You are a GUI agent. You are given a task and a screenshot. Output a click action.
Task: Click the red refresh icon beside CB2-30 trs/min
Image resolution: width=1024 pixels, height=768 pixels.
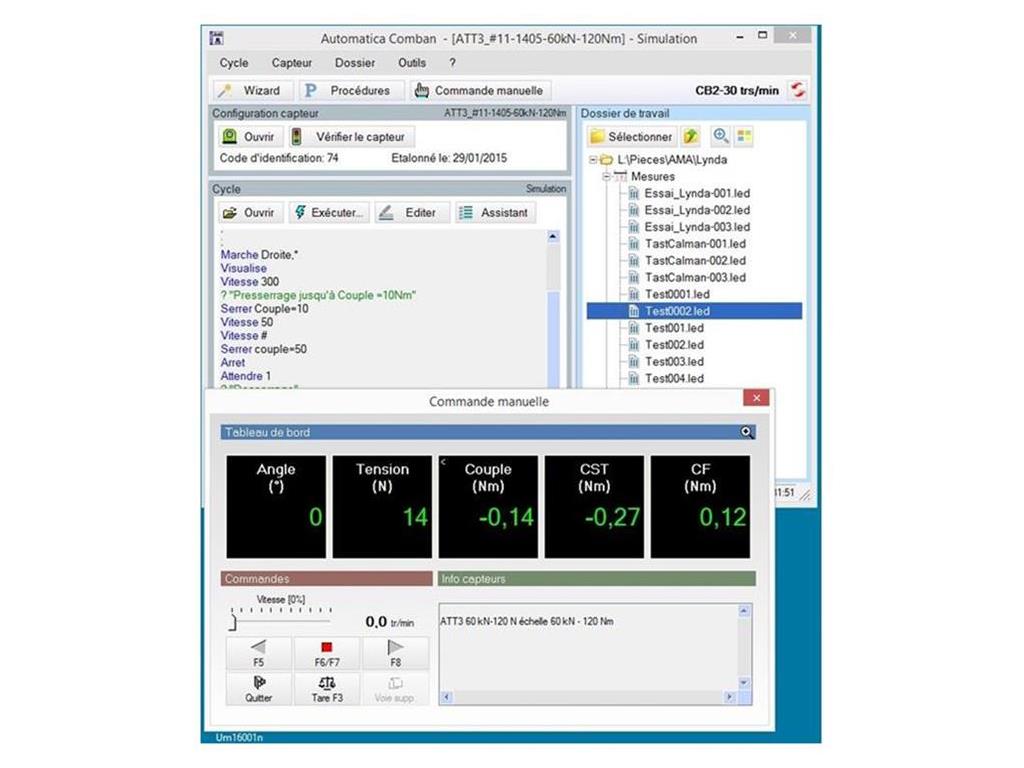pos(797,90)
